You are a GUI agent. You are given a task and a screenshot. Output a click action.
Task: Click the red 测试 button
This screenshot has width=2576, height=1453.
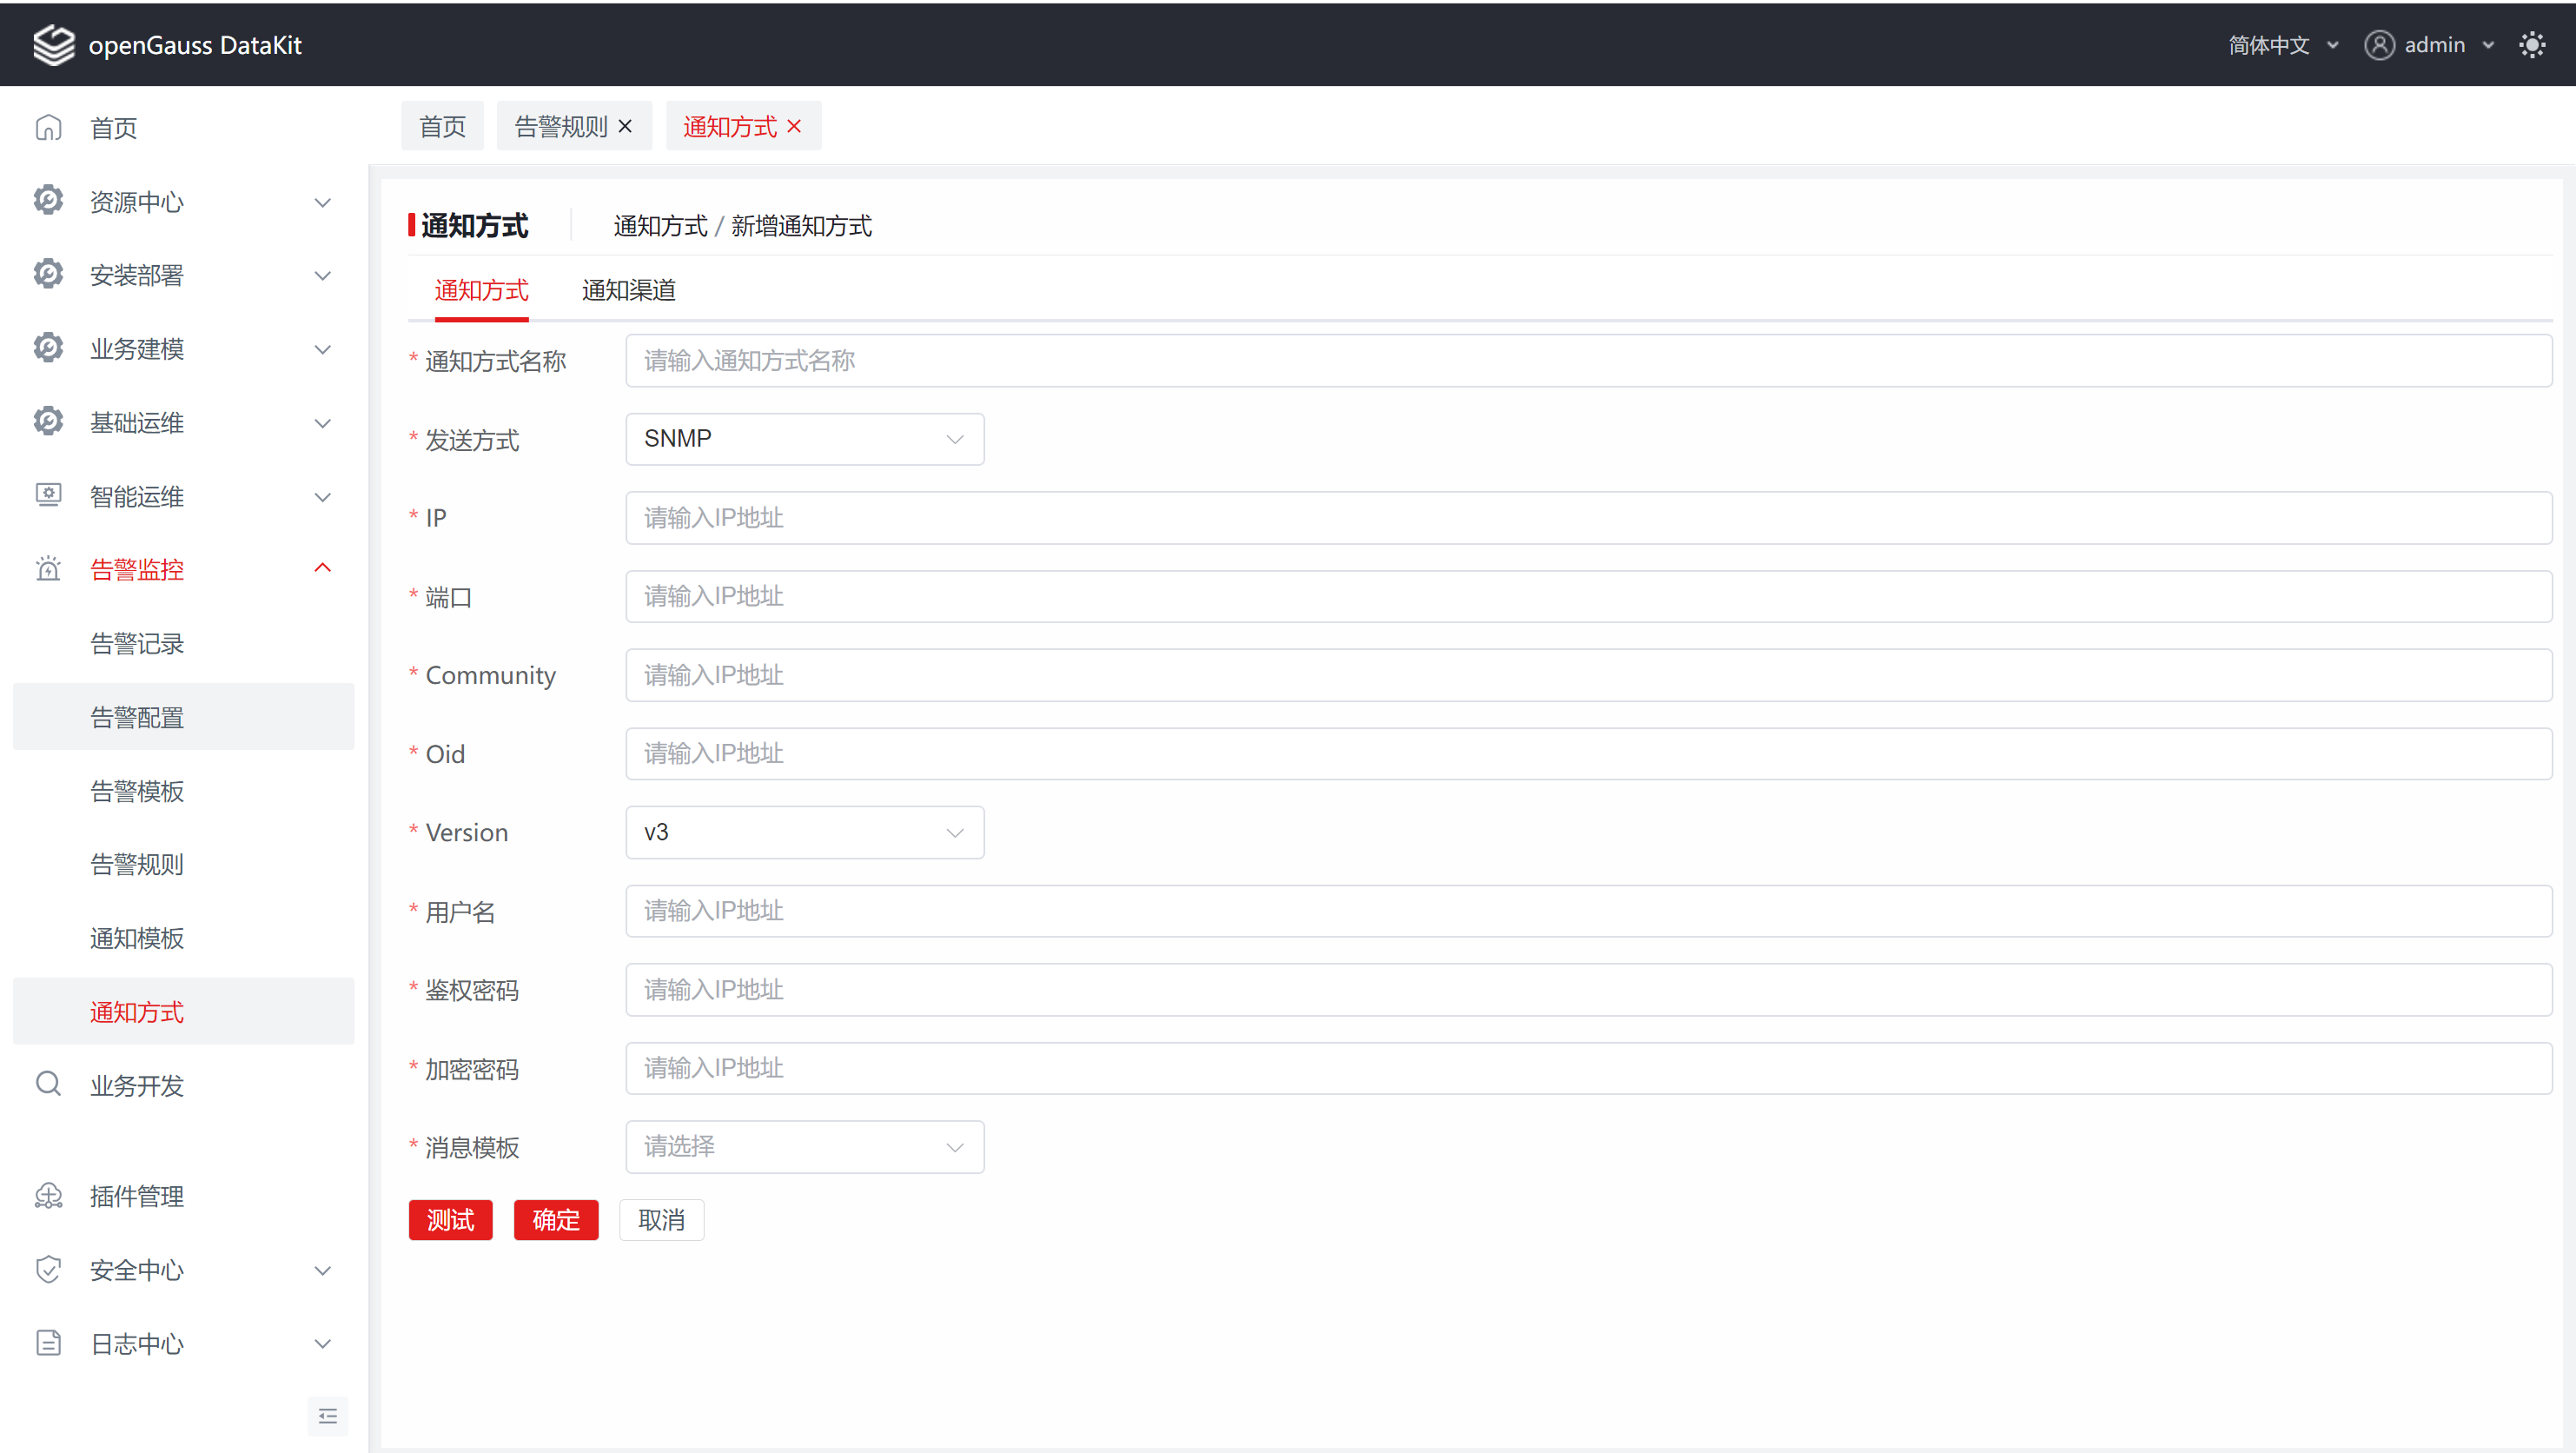(x=450, y=1220)
